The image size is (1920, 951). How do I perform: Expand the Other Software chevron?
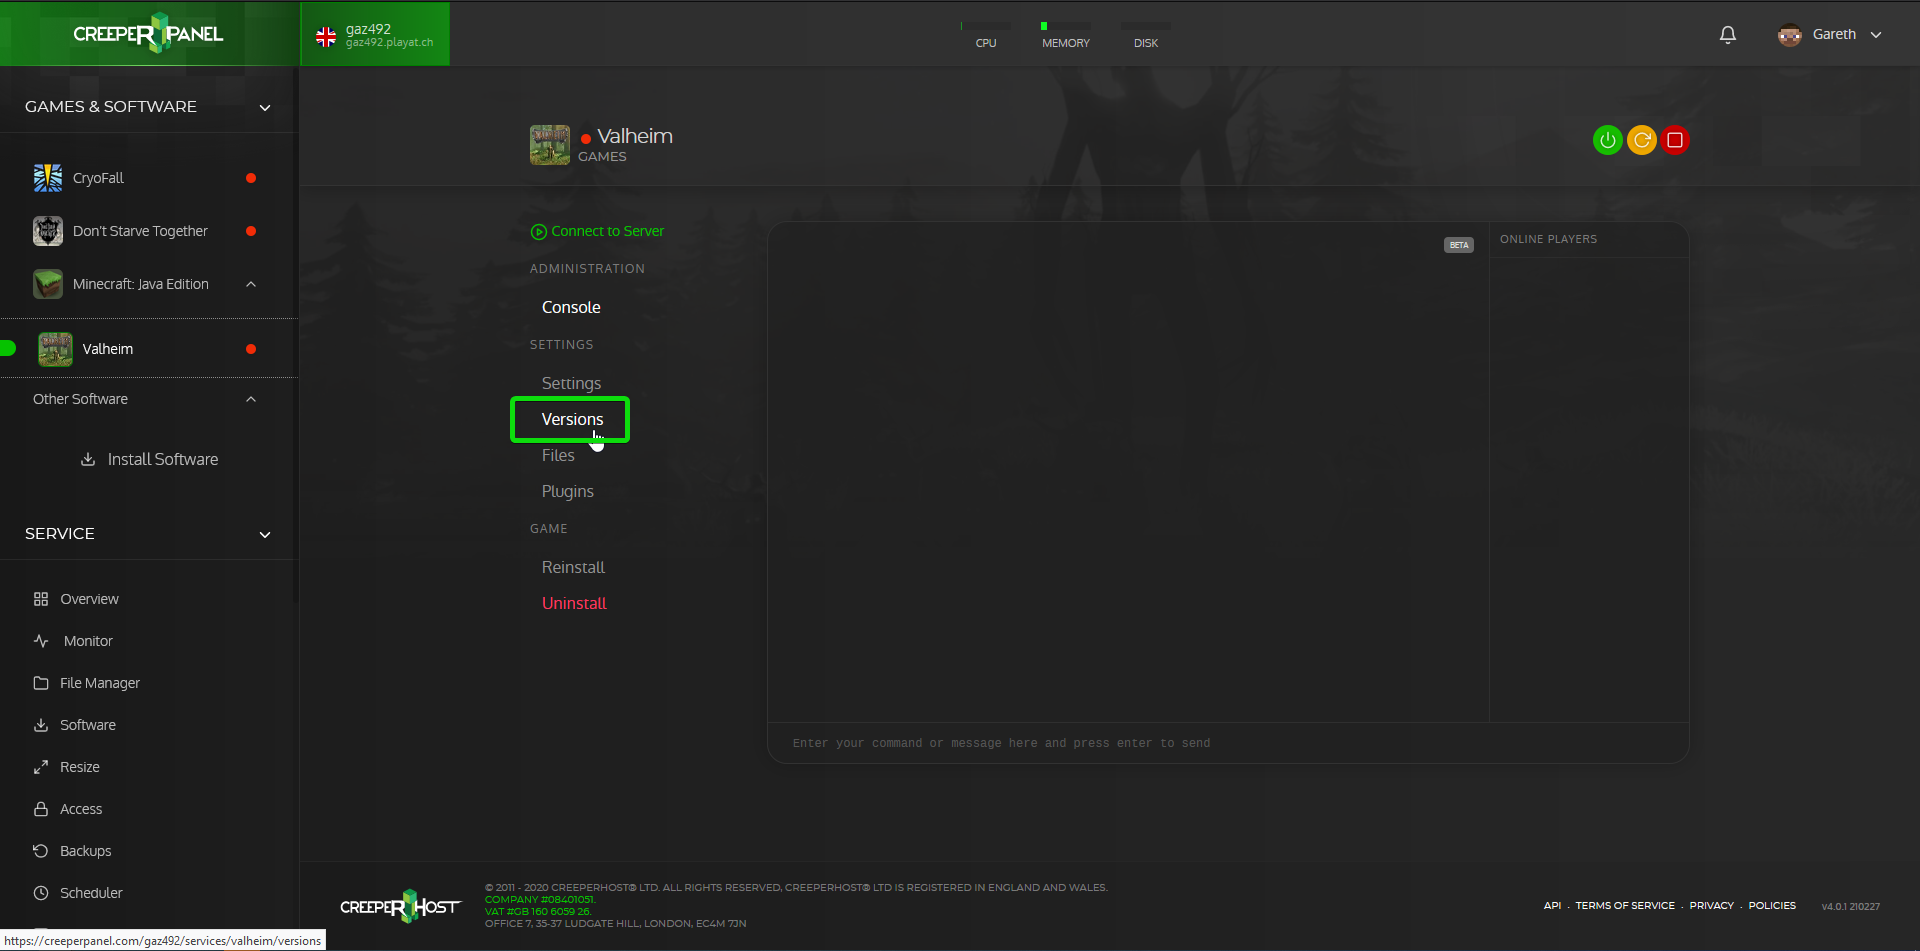pos(251,399)
